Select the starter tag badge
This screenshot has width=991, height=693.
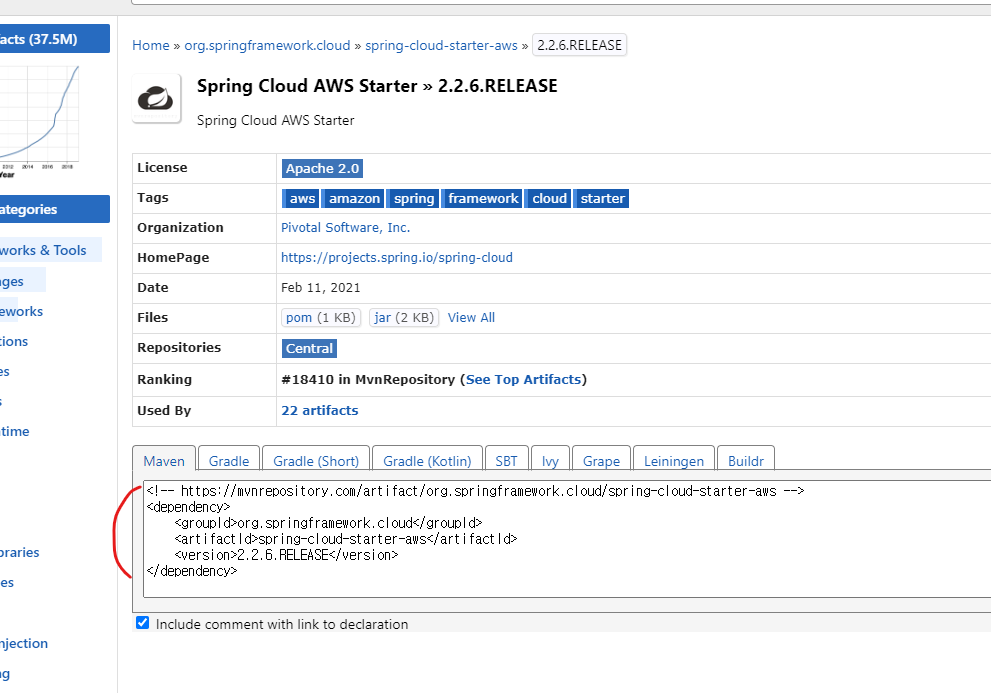[x=601, y=198]
